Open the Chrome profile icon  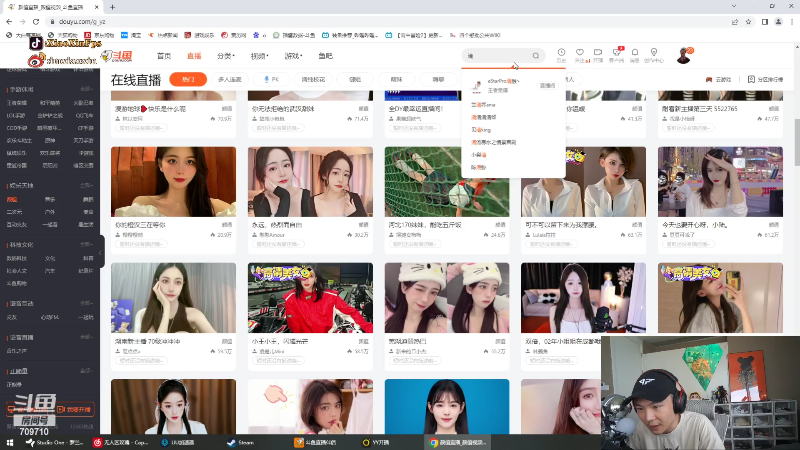pyautogui.click(x=778, y=21)
